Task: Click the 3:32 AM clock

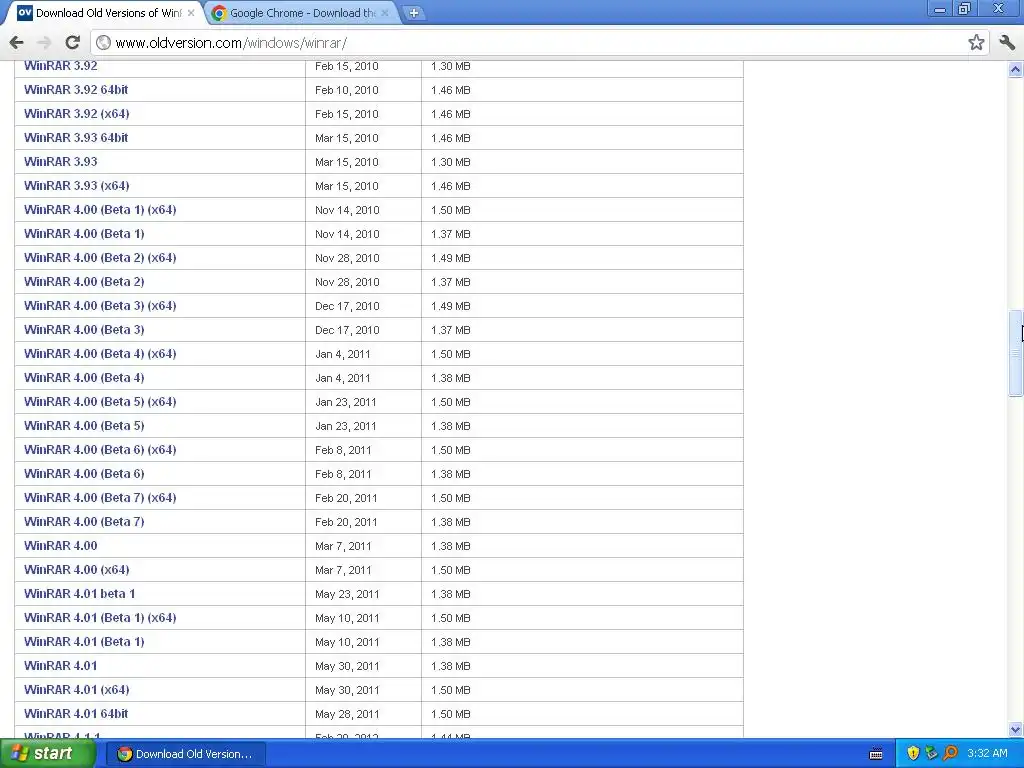Action: point(987,754)
